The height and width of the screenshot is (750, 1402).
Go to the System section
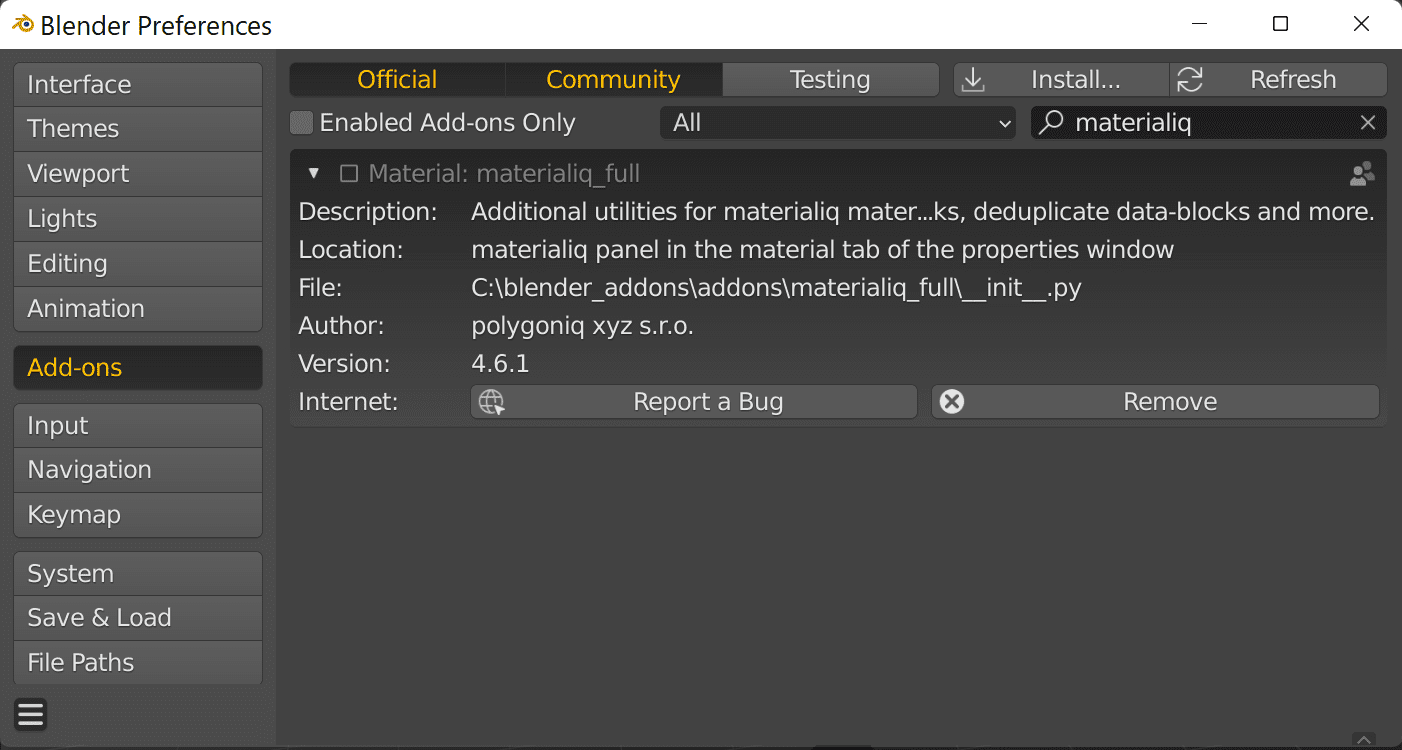[138, 574]
